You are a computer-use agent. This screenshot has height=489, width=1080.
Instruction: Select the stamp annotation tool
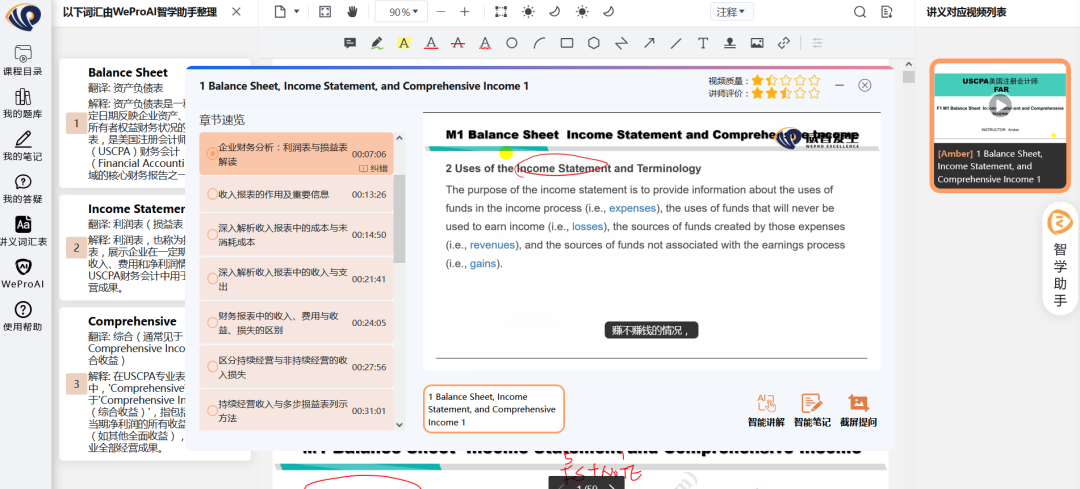click(x=729, y=43)
